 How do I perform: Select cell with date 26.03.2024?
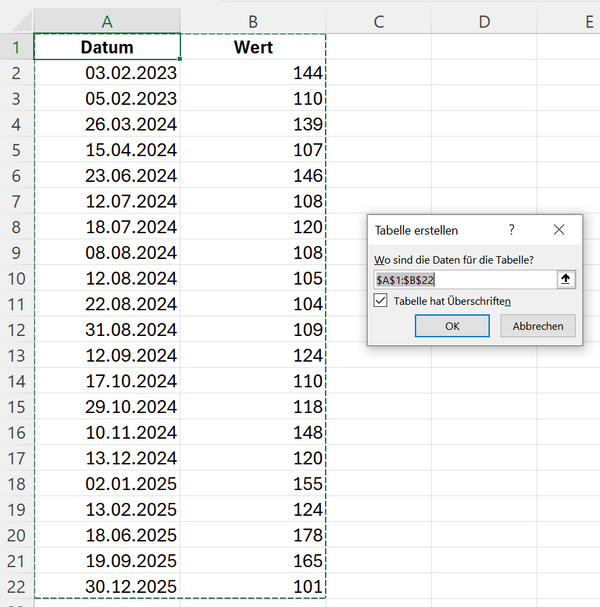[x=107, y=124]
